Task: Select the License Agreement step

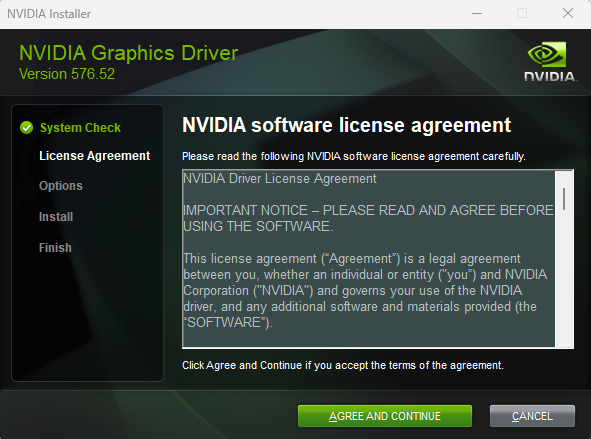Action: (x=95, y=156)
